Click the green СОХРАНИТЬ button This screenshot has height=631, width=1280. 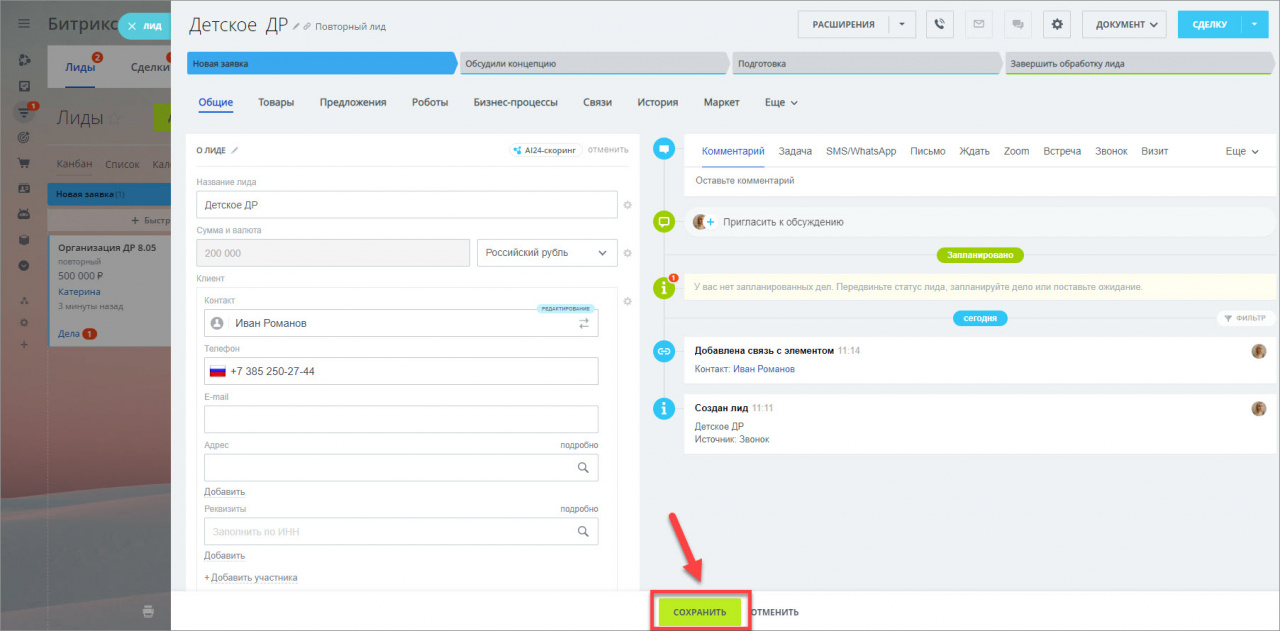coord(699,611)
